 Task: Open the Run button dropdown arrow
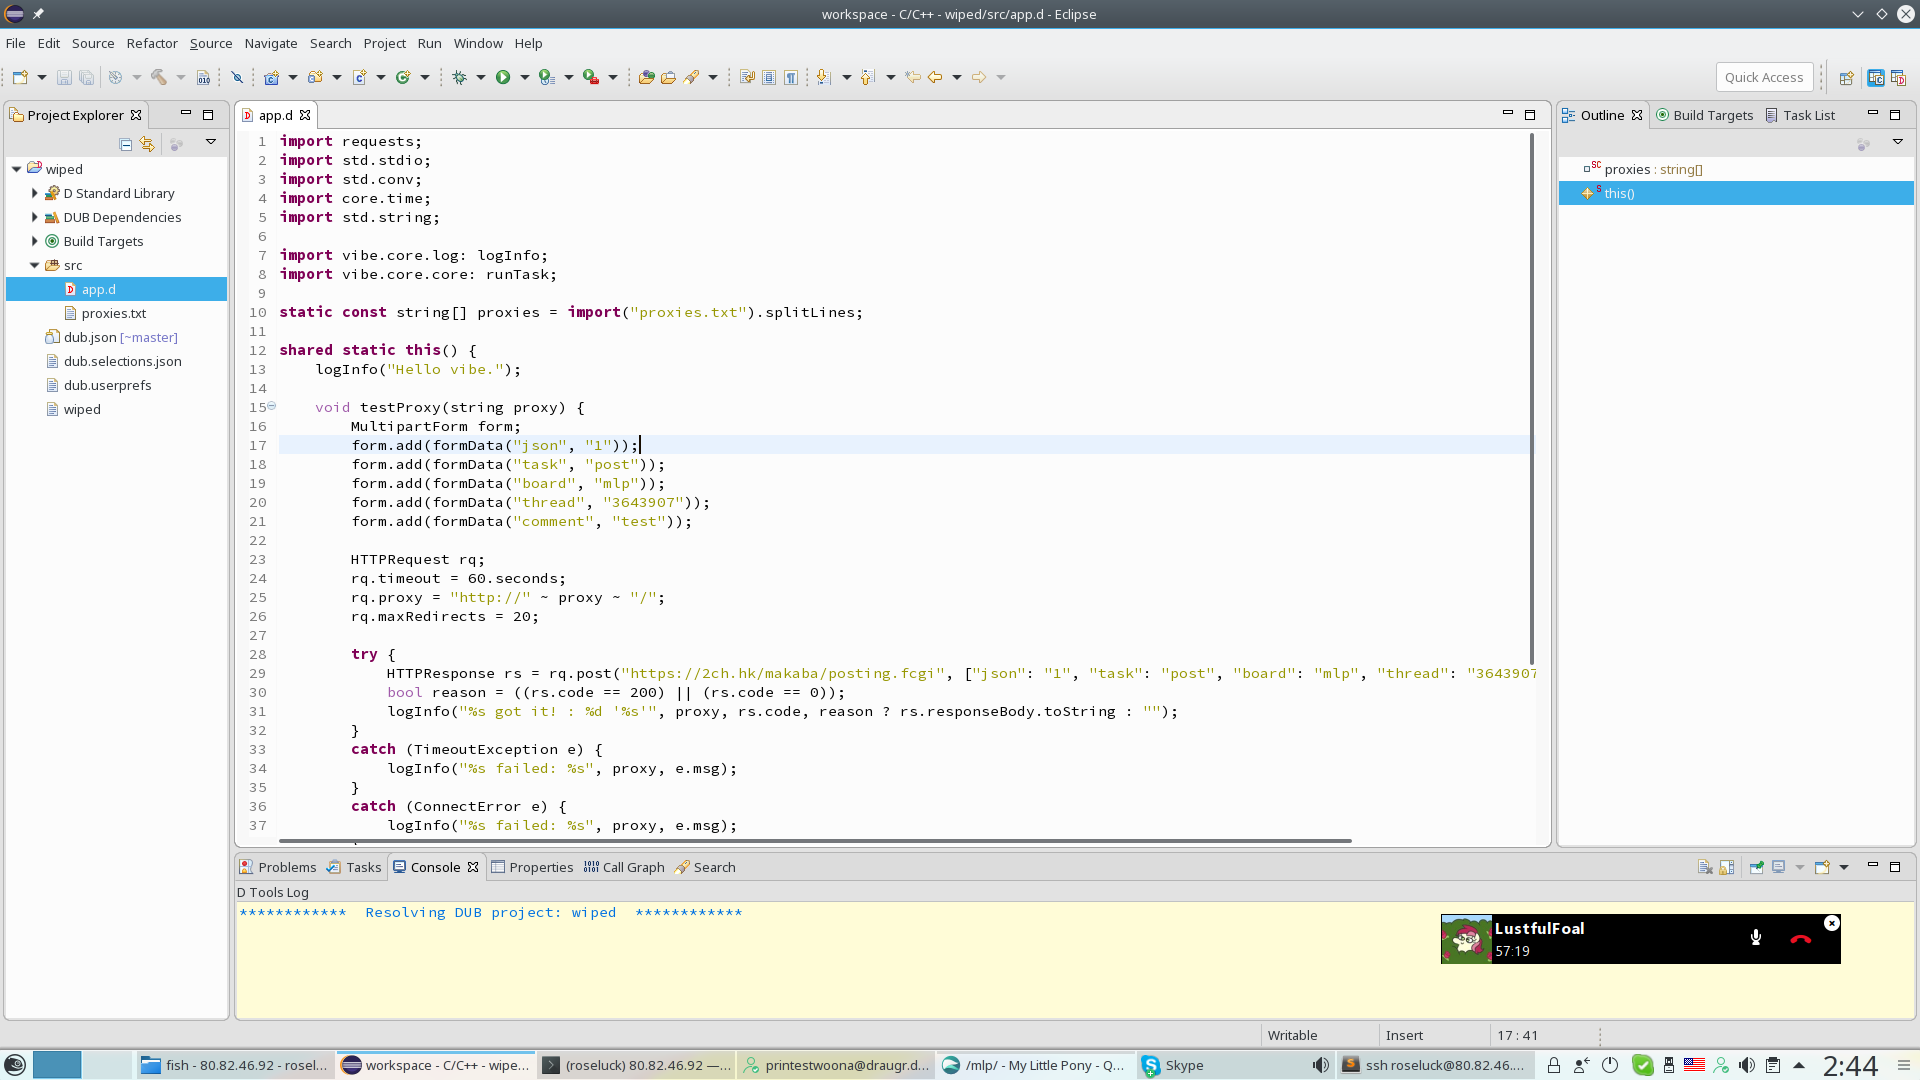pyautogui.click(x=524, y=77)
